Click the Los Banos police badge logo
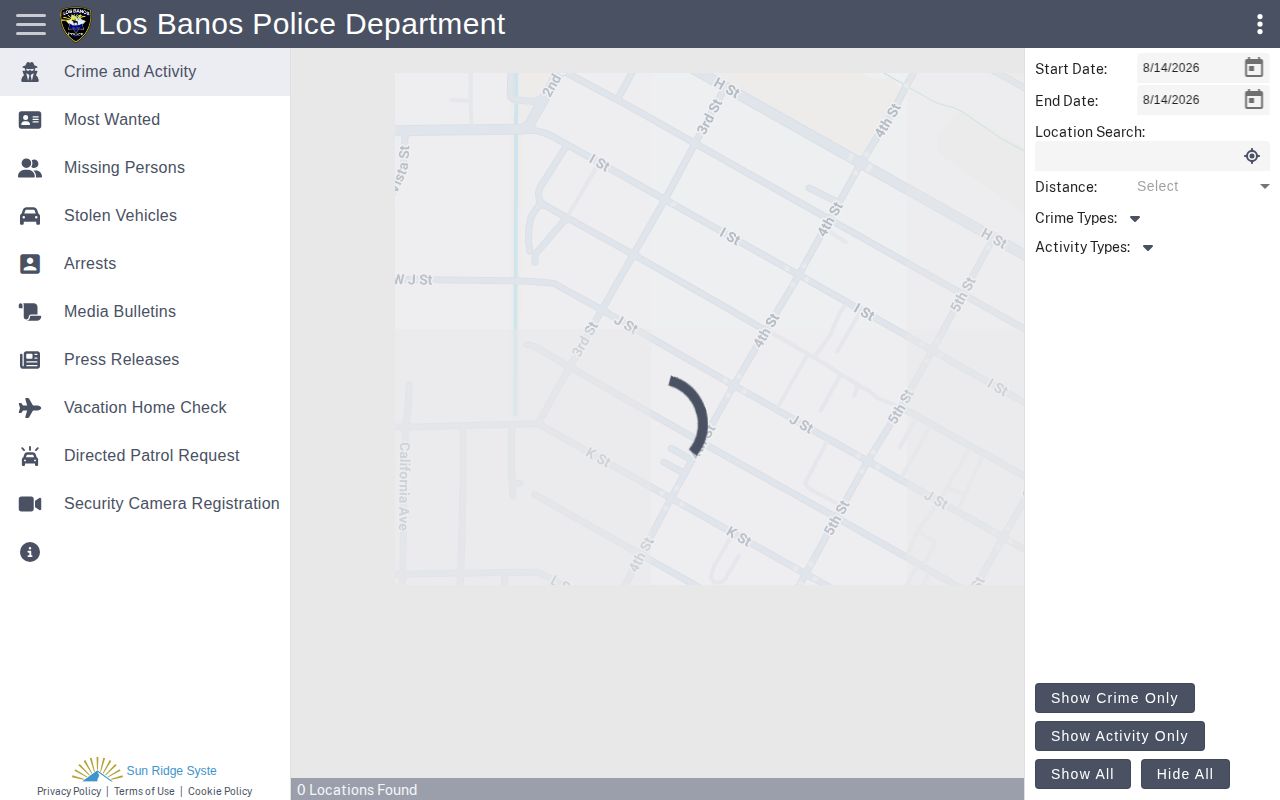Screen dimensions: 1280x800 coord(75,24)
